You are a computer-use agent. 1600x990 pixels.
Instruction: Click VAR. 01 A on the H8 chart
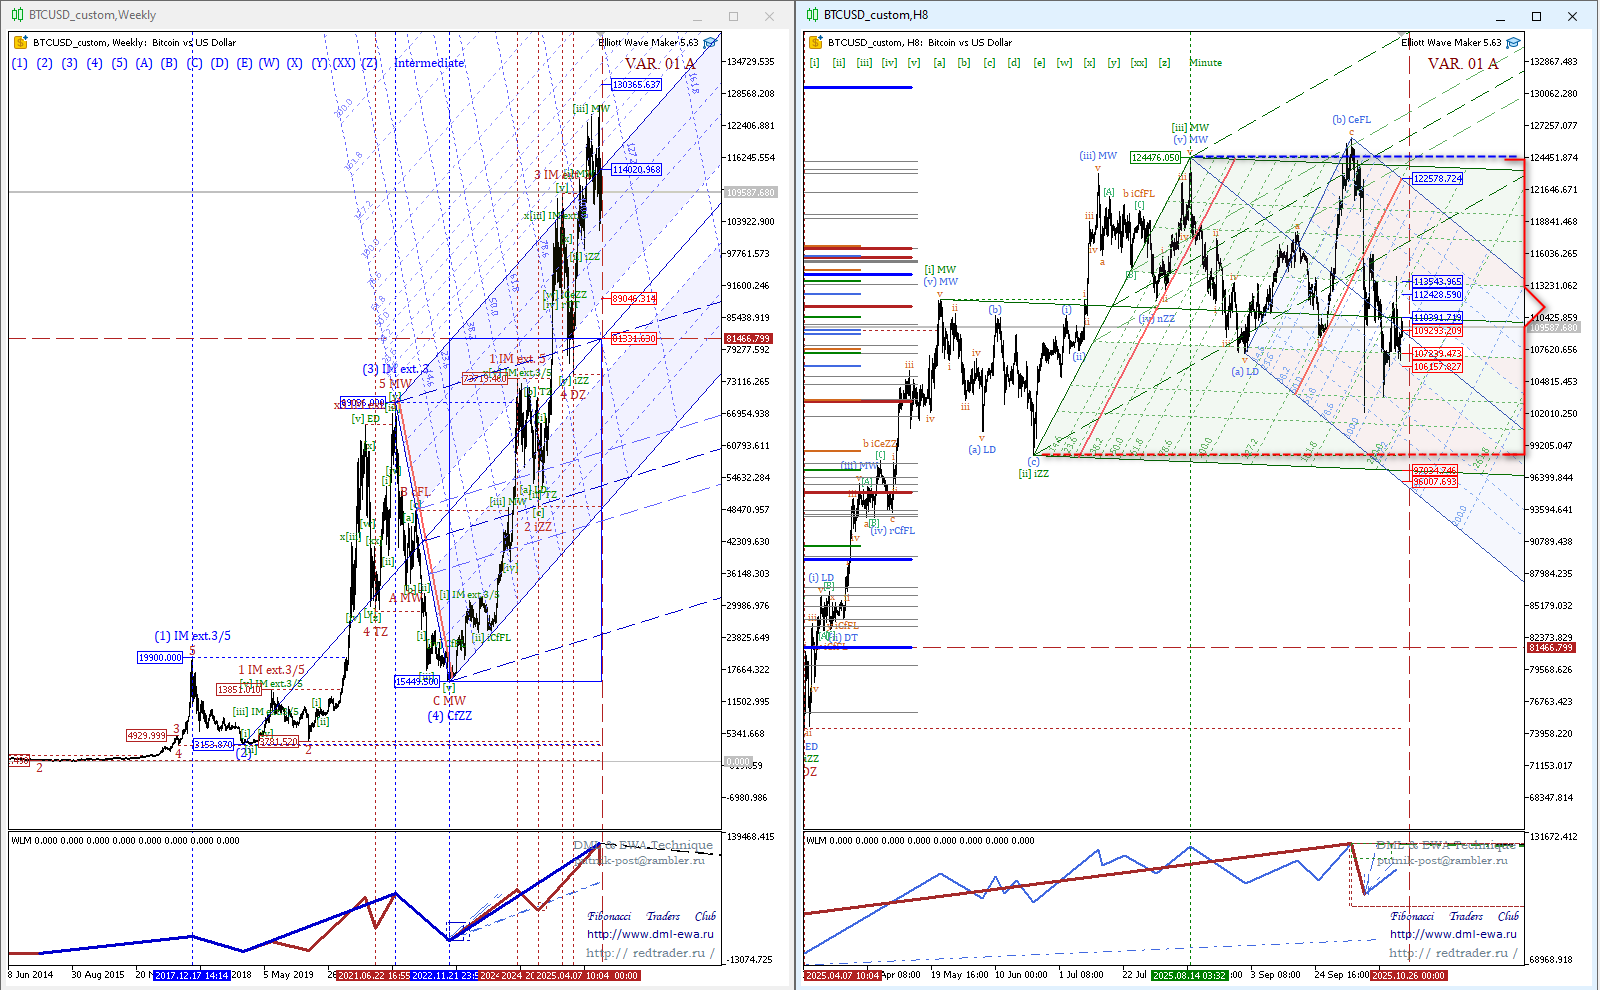pyautogui.click(x=1462, y=64)
